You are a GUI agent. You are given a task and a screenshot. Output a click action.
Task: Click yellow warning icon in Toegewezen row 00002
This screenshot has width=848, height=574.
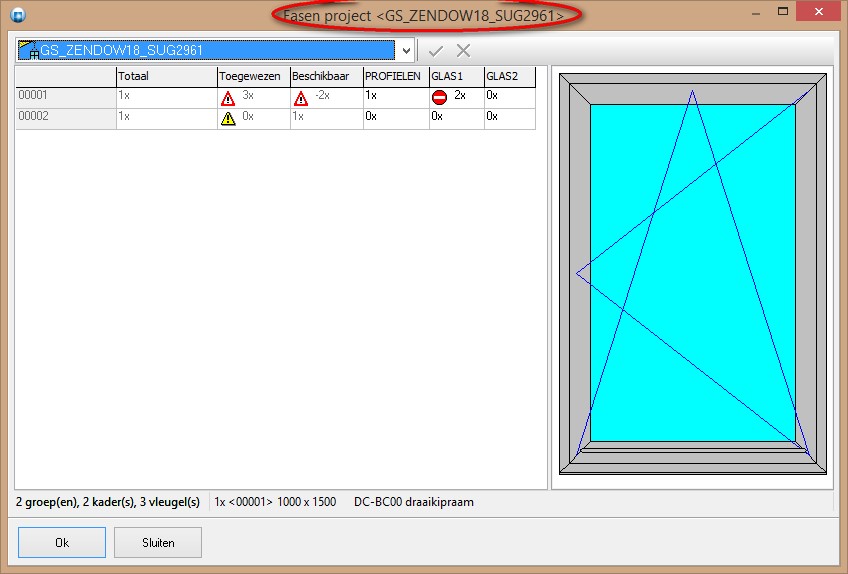228,118
